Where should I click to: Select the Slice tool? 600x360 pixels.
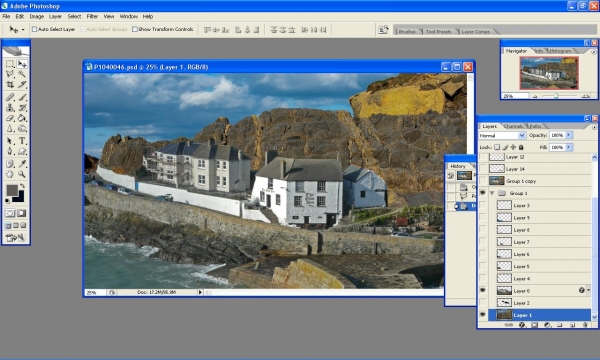[22, 84]
